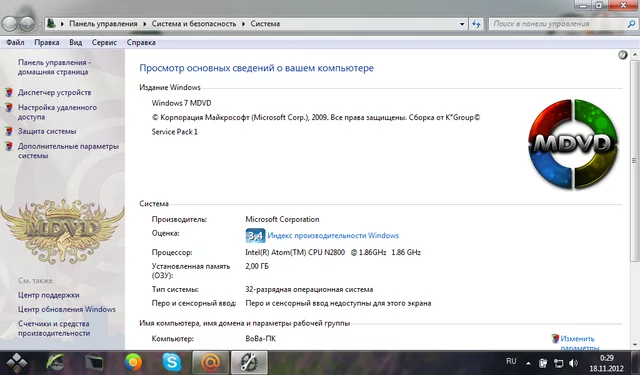Click the volume speaker tray icon

[x=573, y=363]
